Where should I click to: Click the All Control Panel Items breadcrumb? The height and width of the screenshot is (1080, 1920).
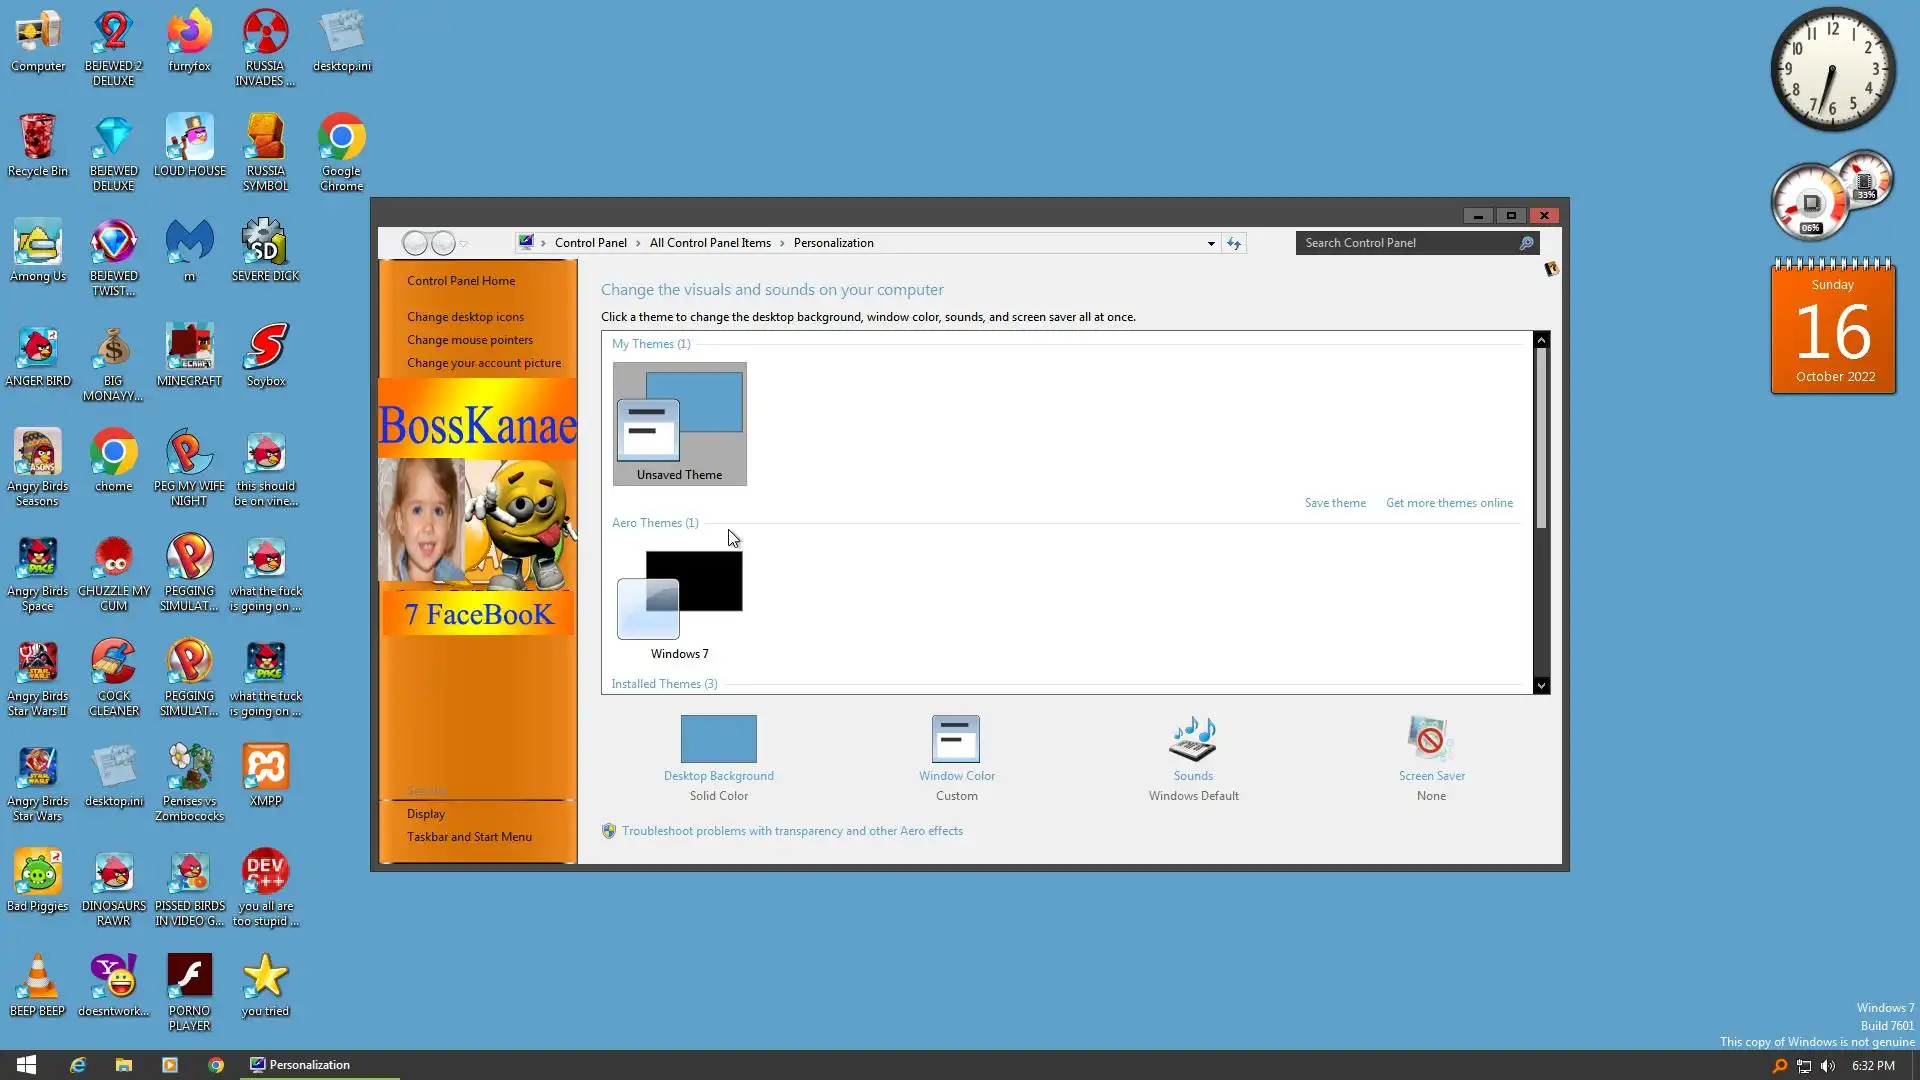click(709, 243)
